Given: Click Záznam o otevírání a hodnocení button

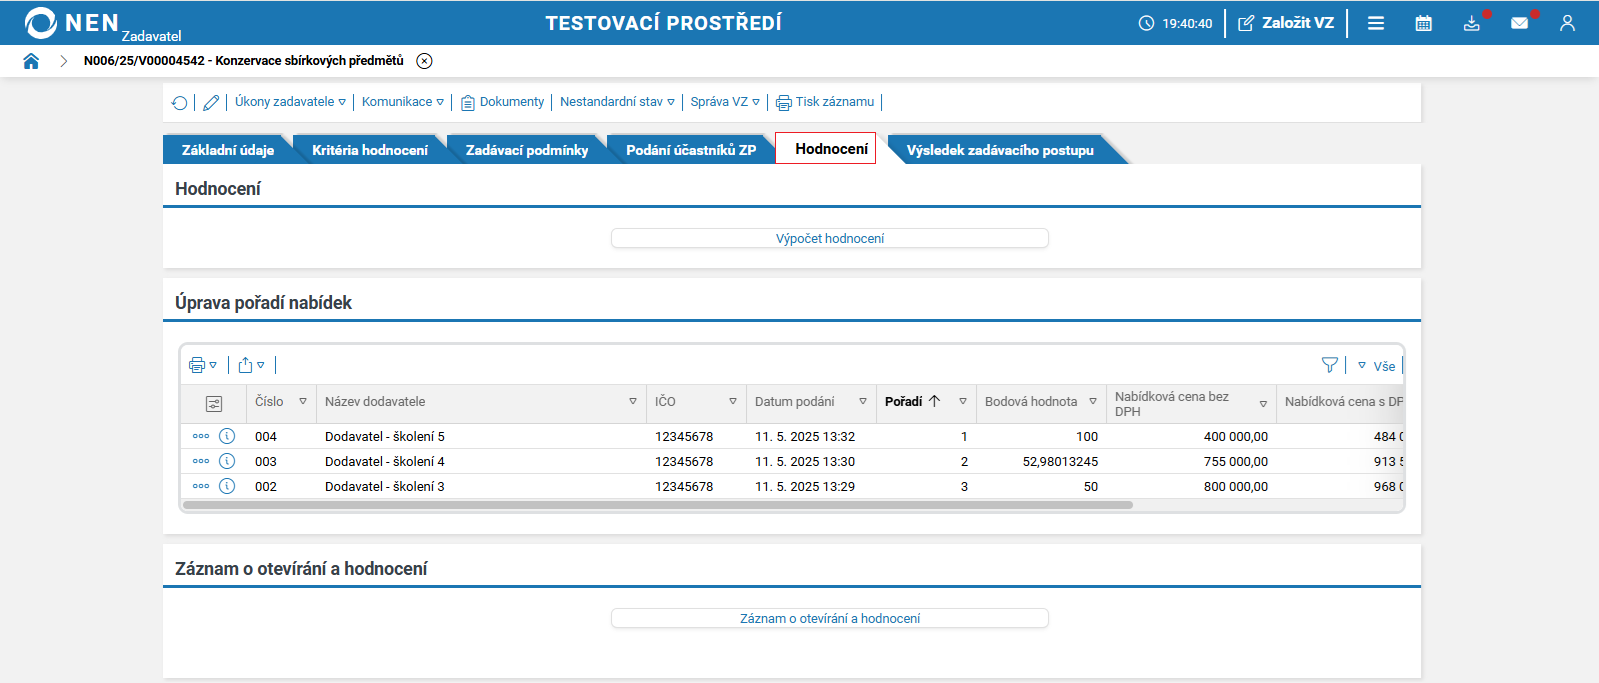Looking at the screenshot, I should pyautogui.click(x=829, y=618).
